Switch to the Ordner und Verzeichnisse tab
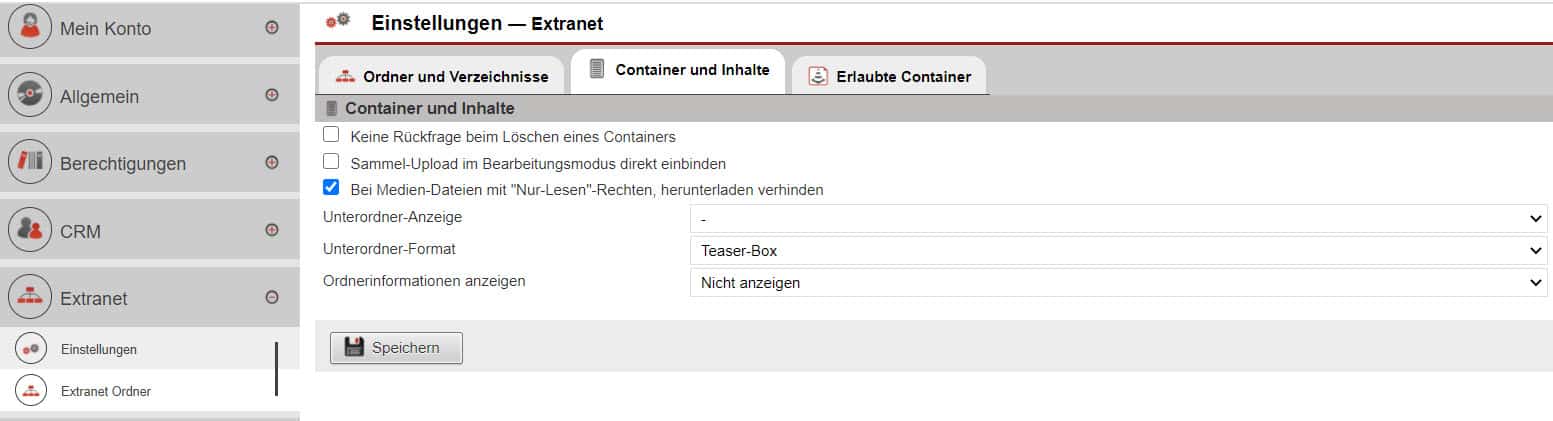 click(x=442, y=76)
